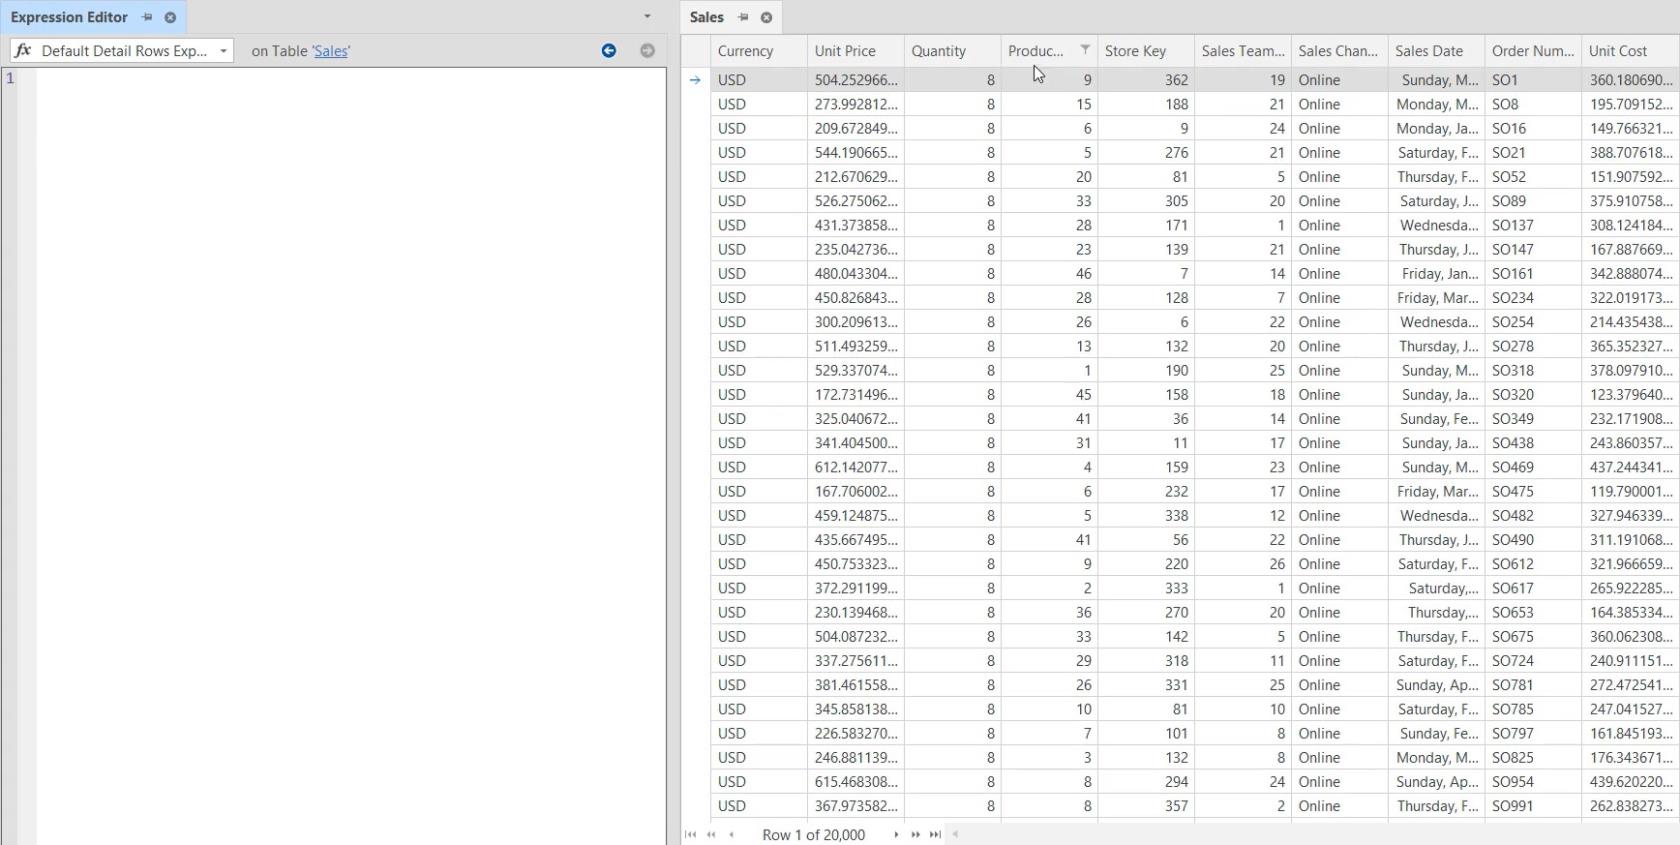Pin the Expression Editor panel

(147, 17)
